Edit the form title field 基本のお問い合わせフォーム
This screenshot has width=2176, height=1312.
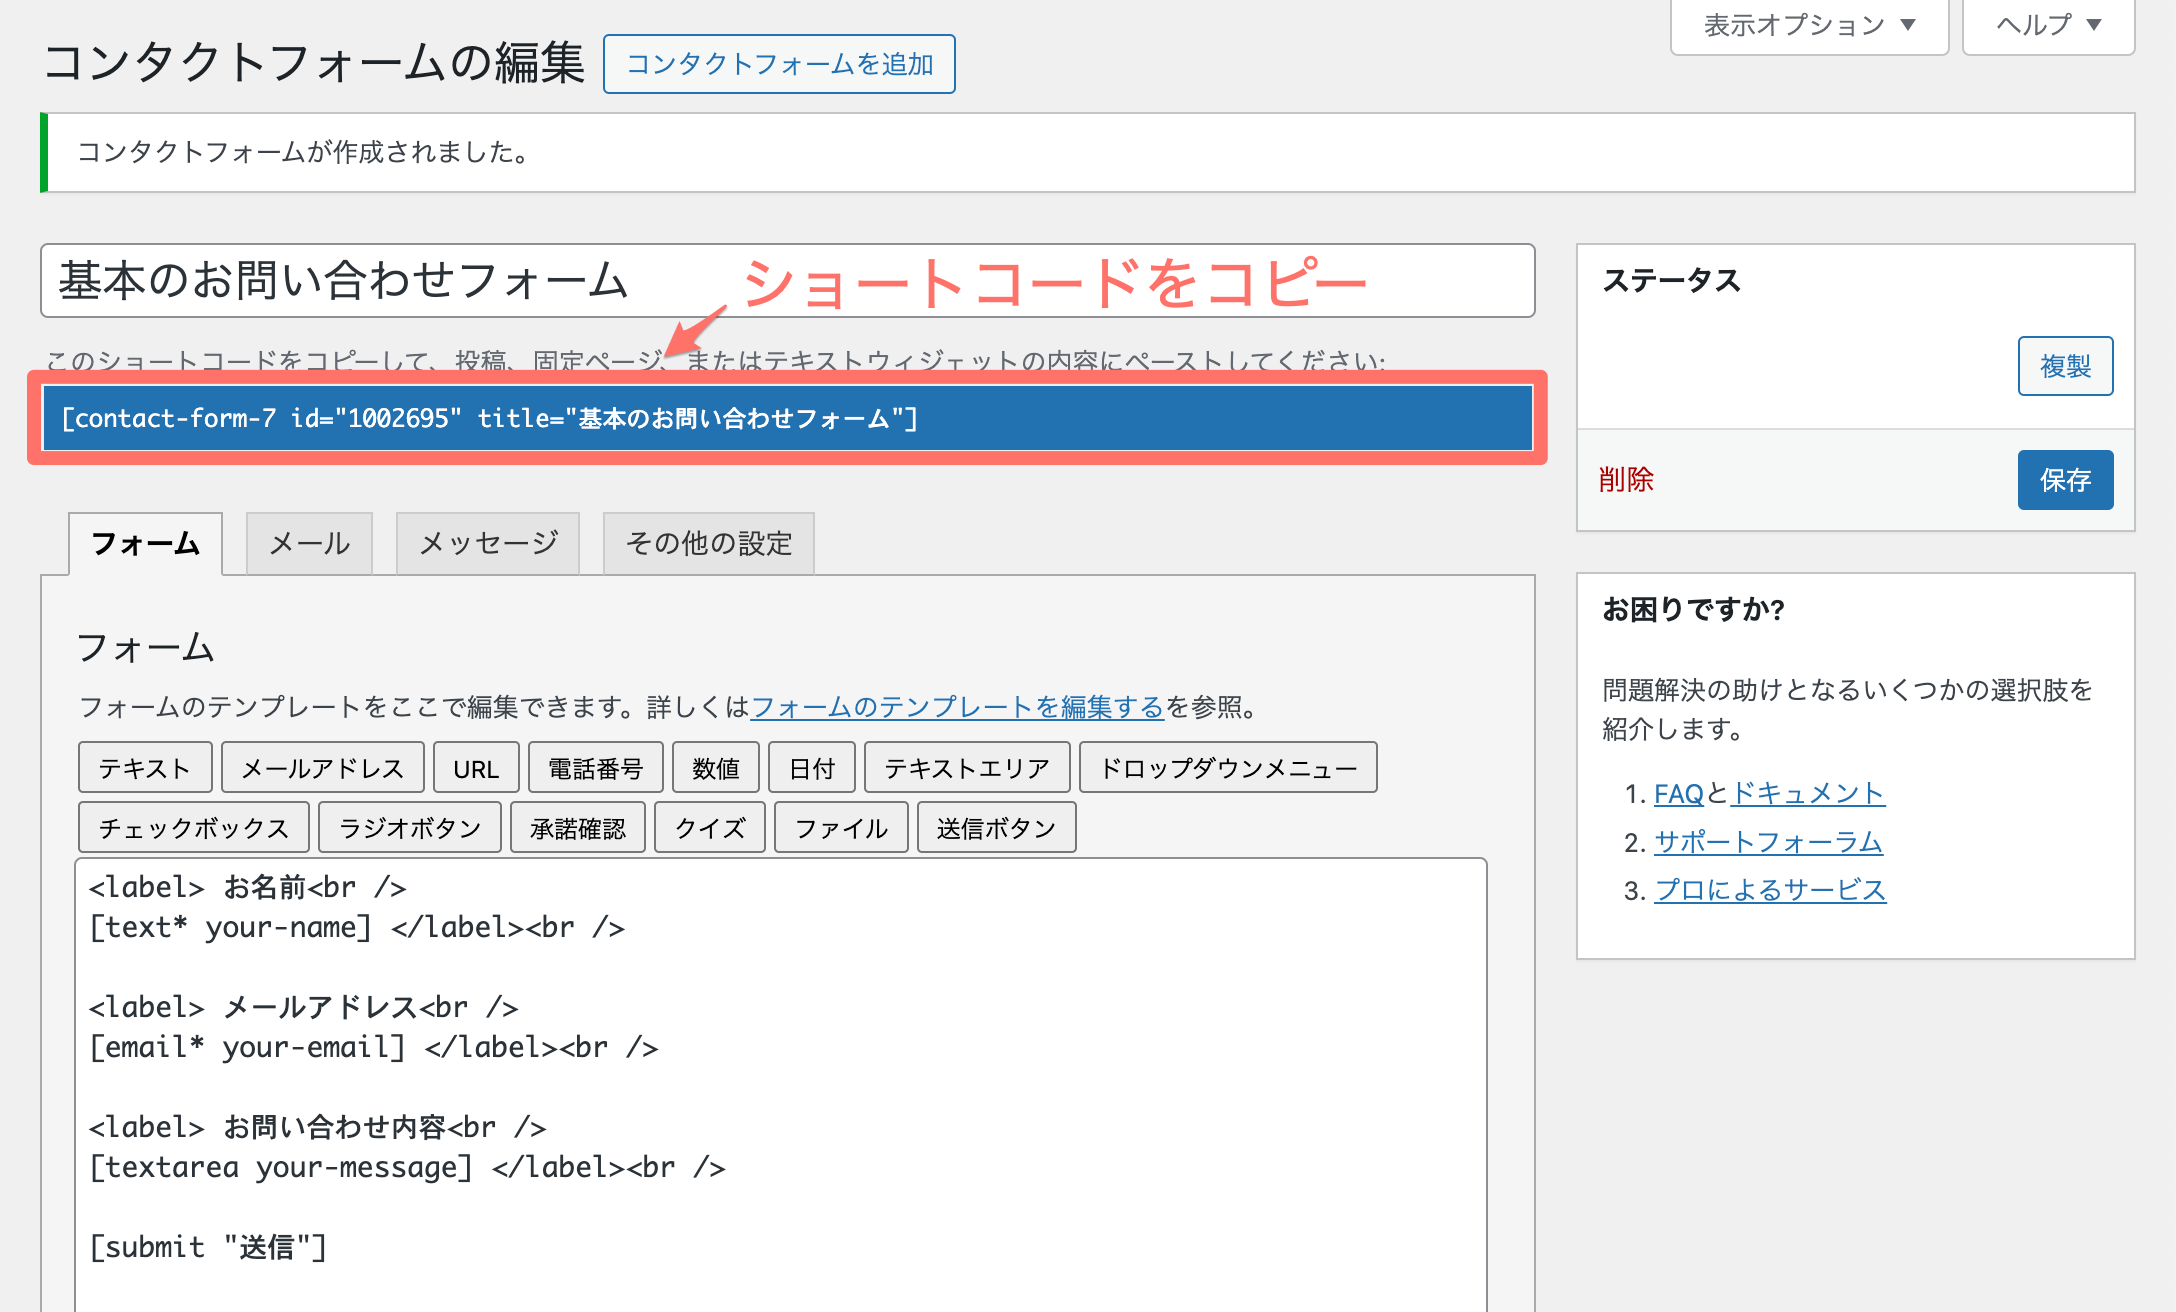point(788,281)
